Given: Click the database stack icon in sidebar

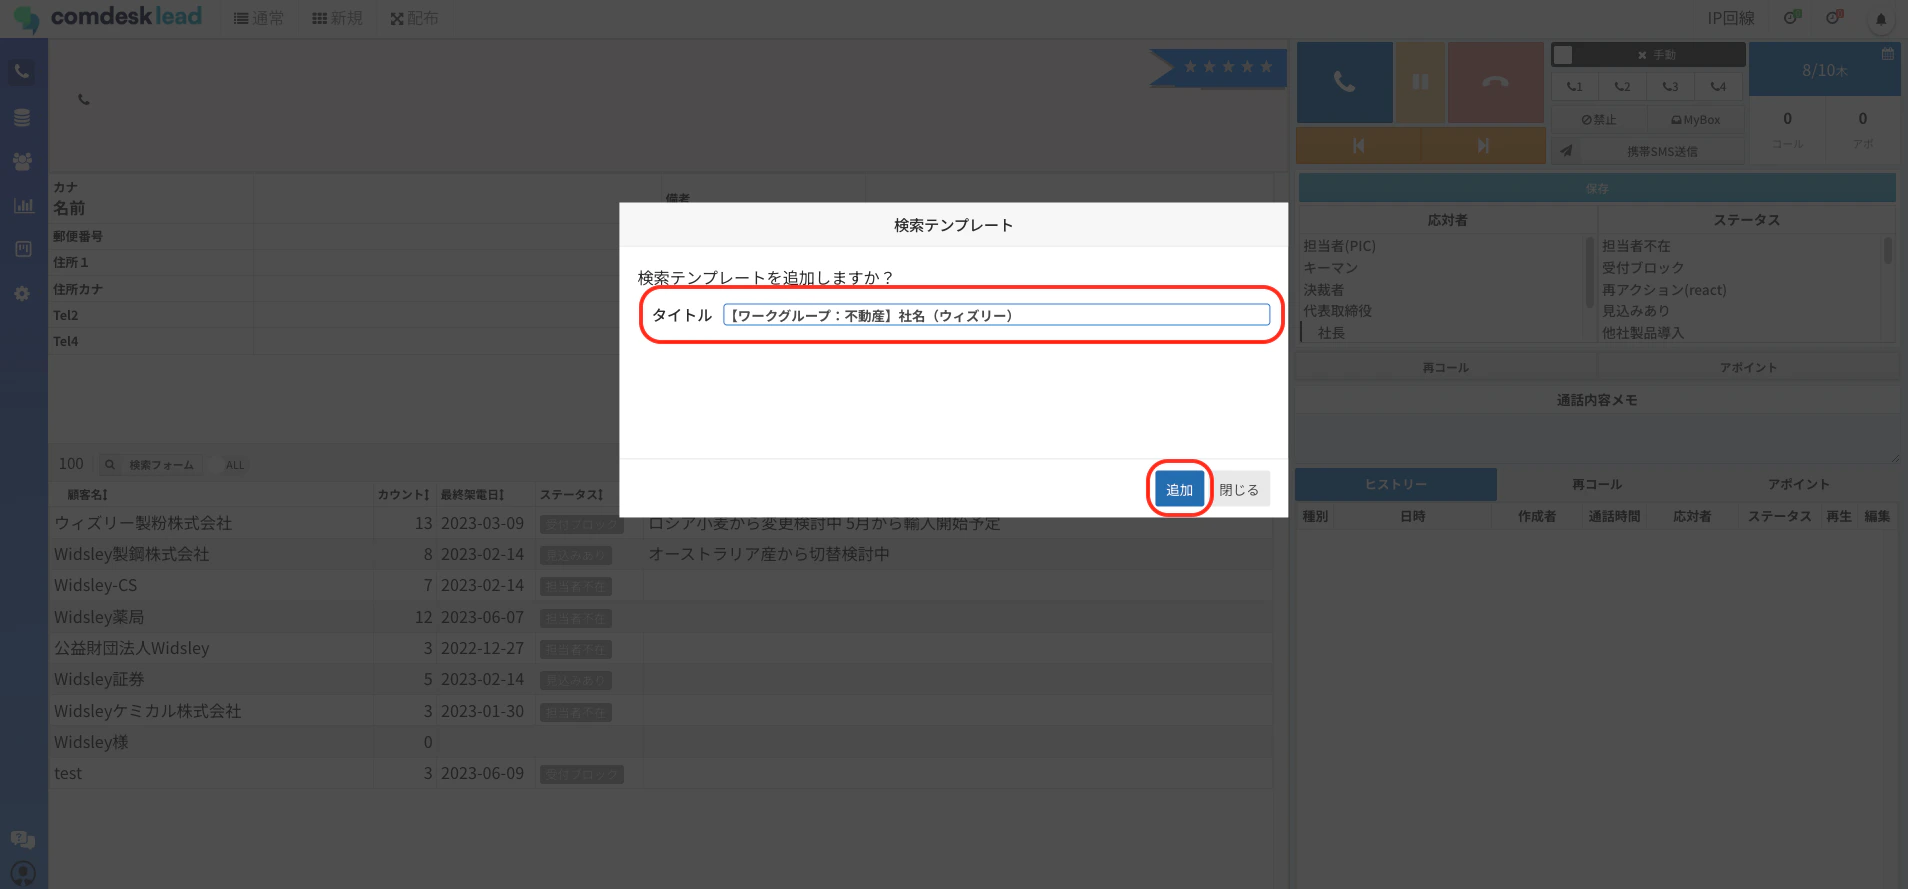Looking at the screenshot, I should tap(22, 117).
